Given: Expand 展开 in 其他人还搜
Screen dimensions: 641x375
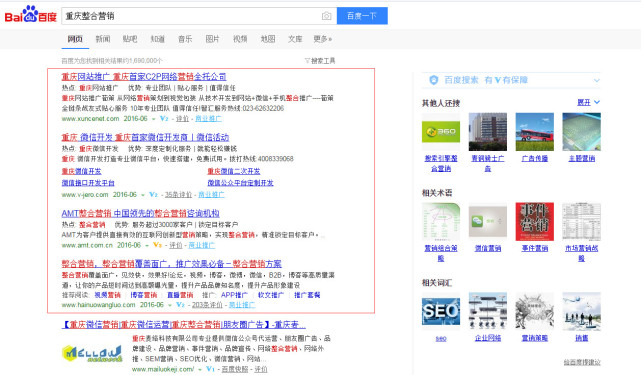Looking at the screenshot, I should click(588, 102).
